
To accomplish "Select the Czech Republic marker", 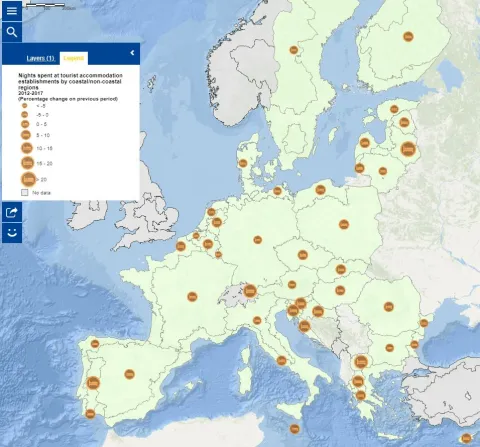I will point(303,255).
